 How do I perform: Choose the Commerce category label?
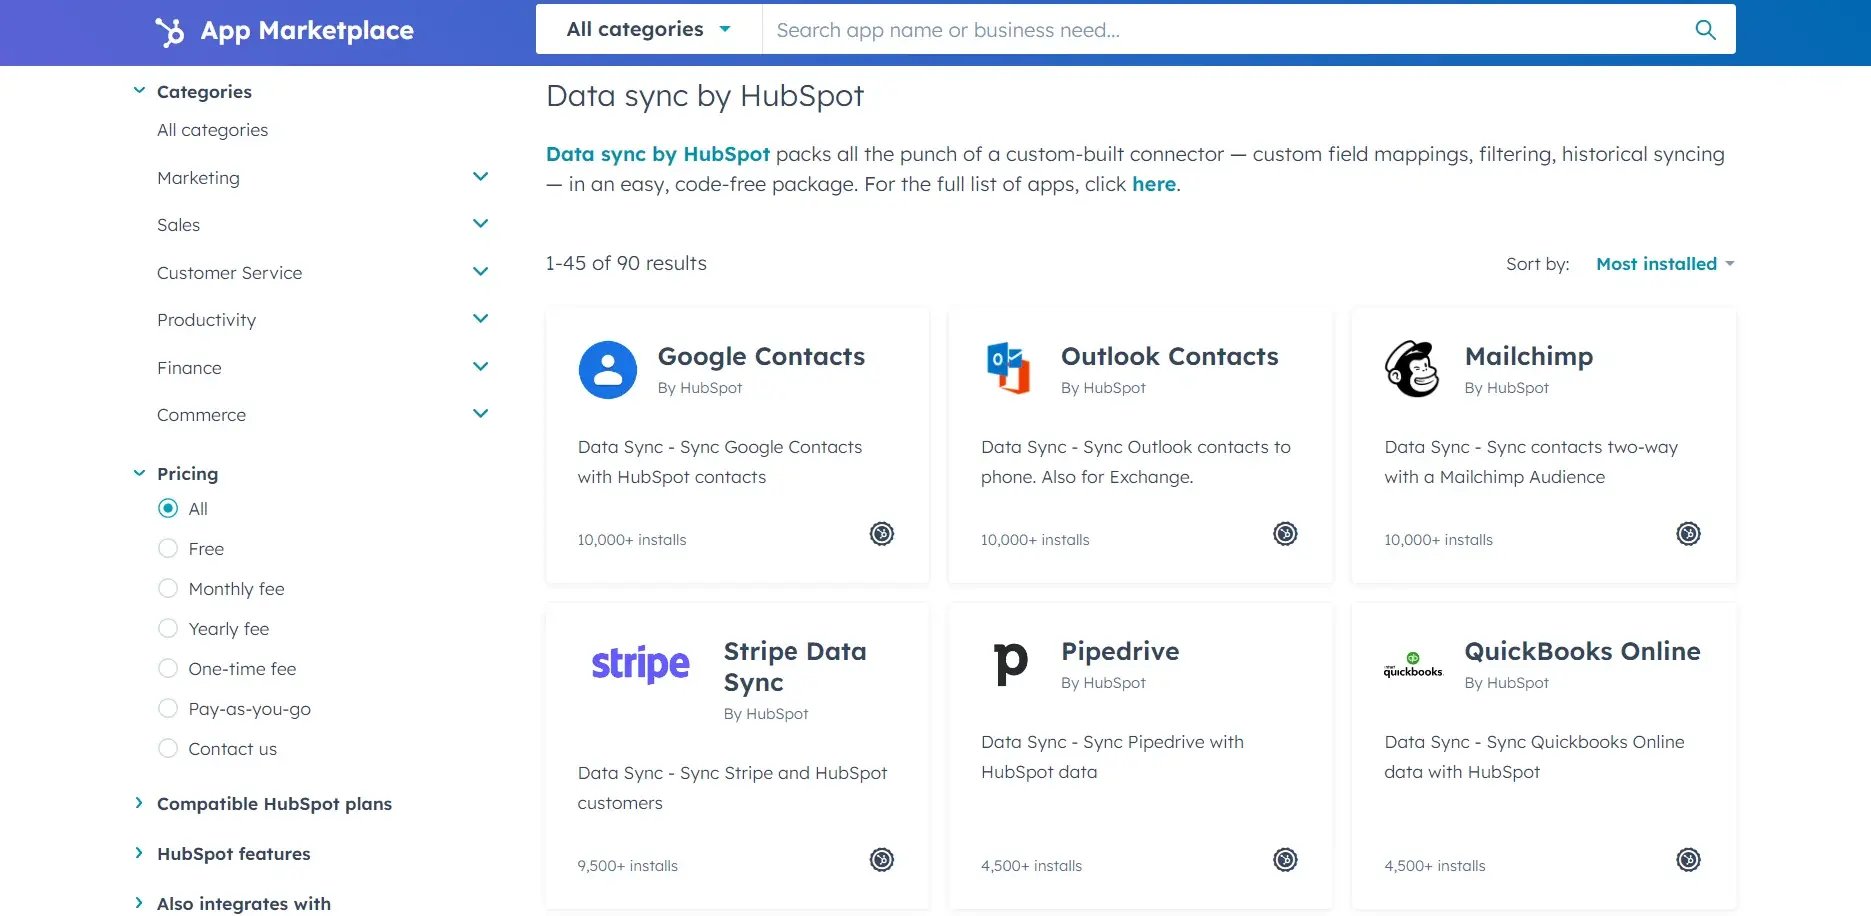coord(201,415)
